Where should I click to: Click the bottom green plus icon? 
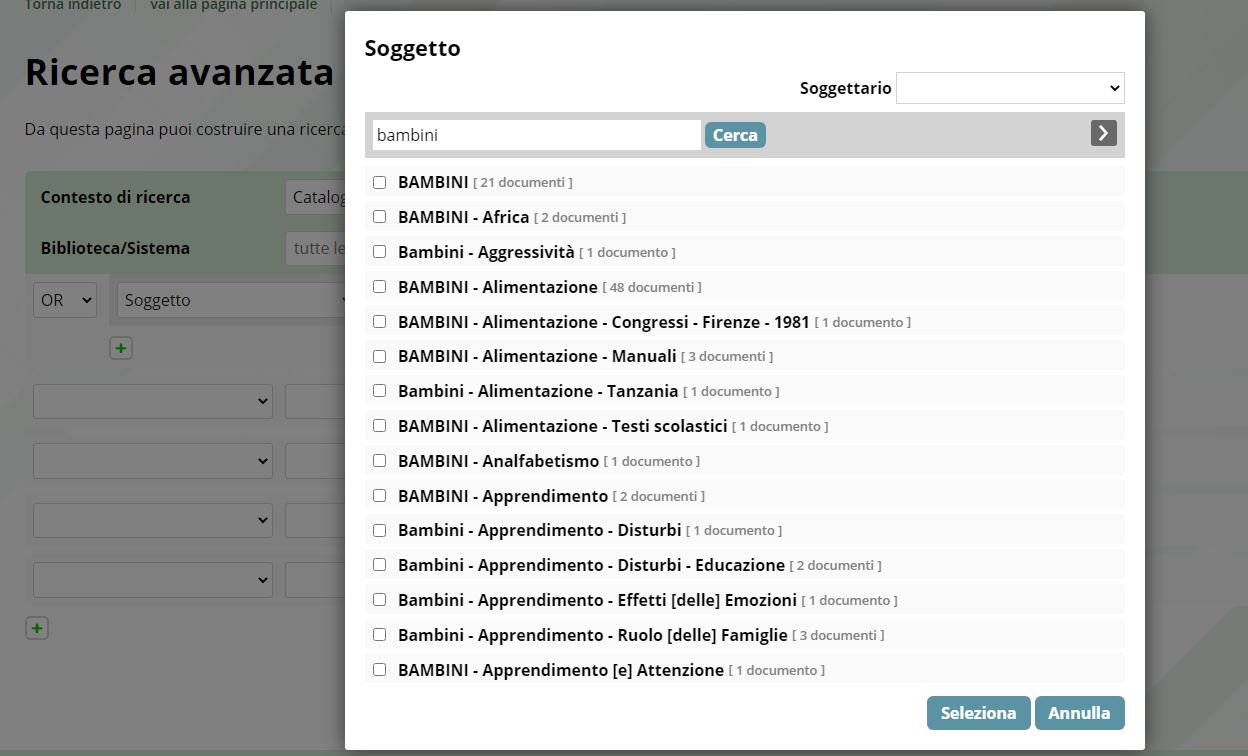click(x=37, y=628)
